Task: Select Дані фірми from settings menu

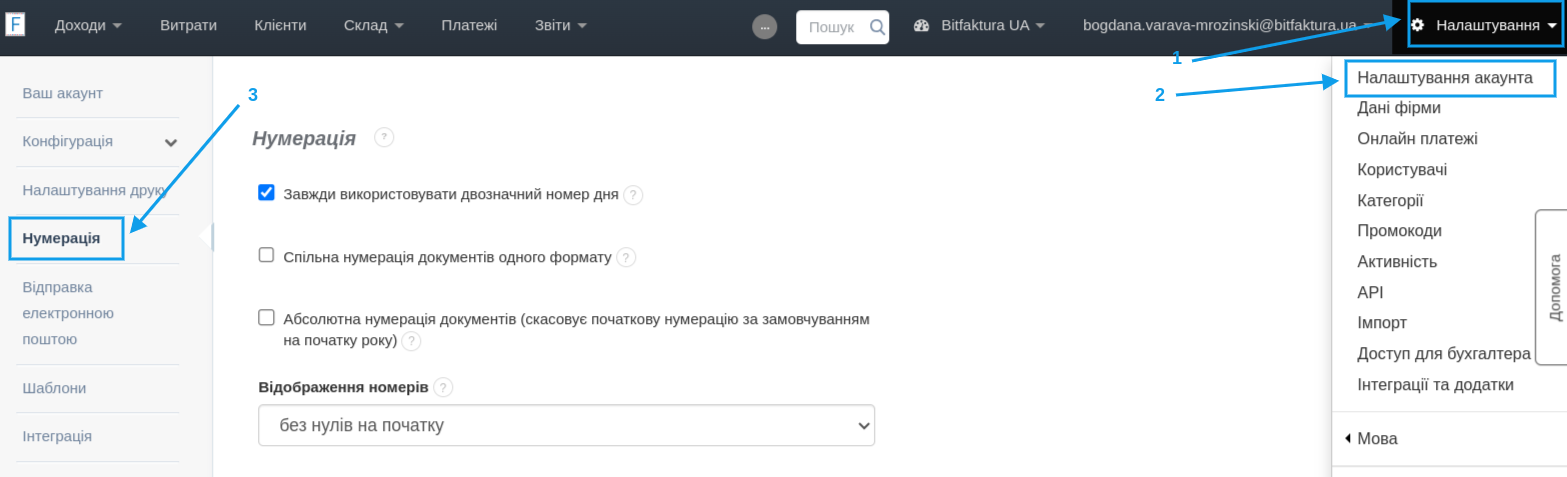Action: (1398, 108)
